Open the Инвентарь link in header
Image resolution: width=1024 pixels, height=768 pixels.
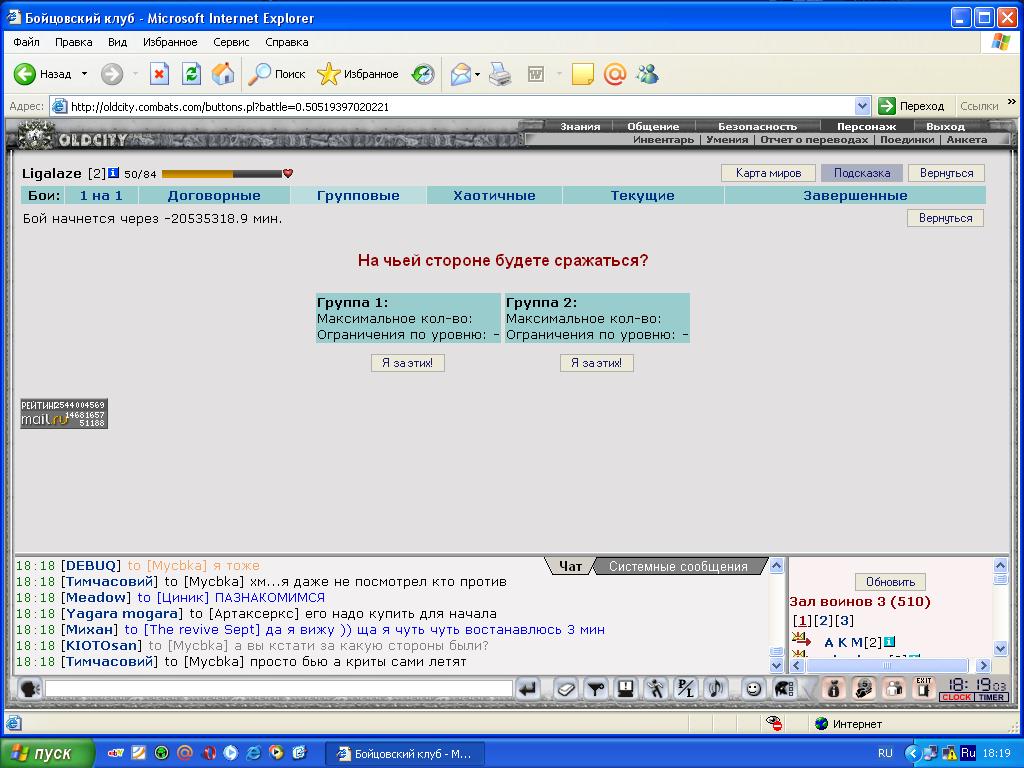[663, 140]
